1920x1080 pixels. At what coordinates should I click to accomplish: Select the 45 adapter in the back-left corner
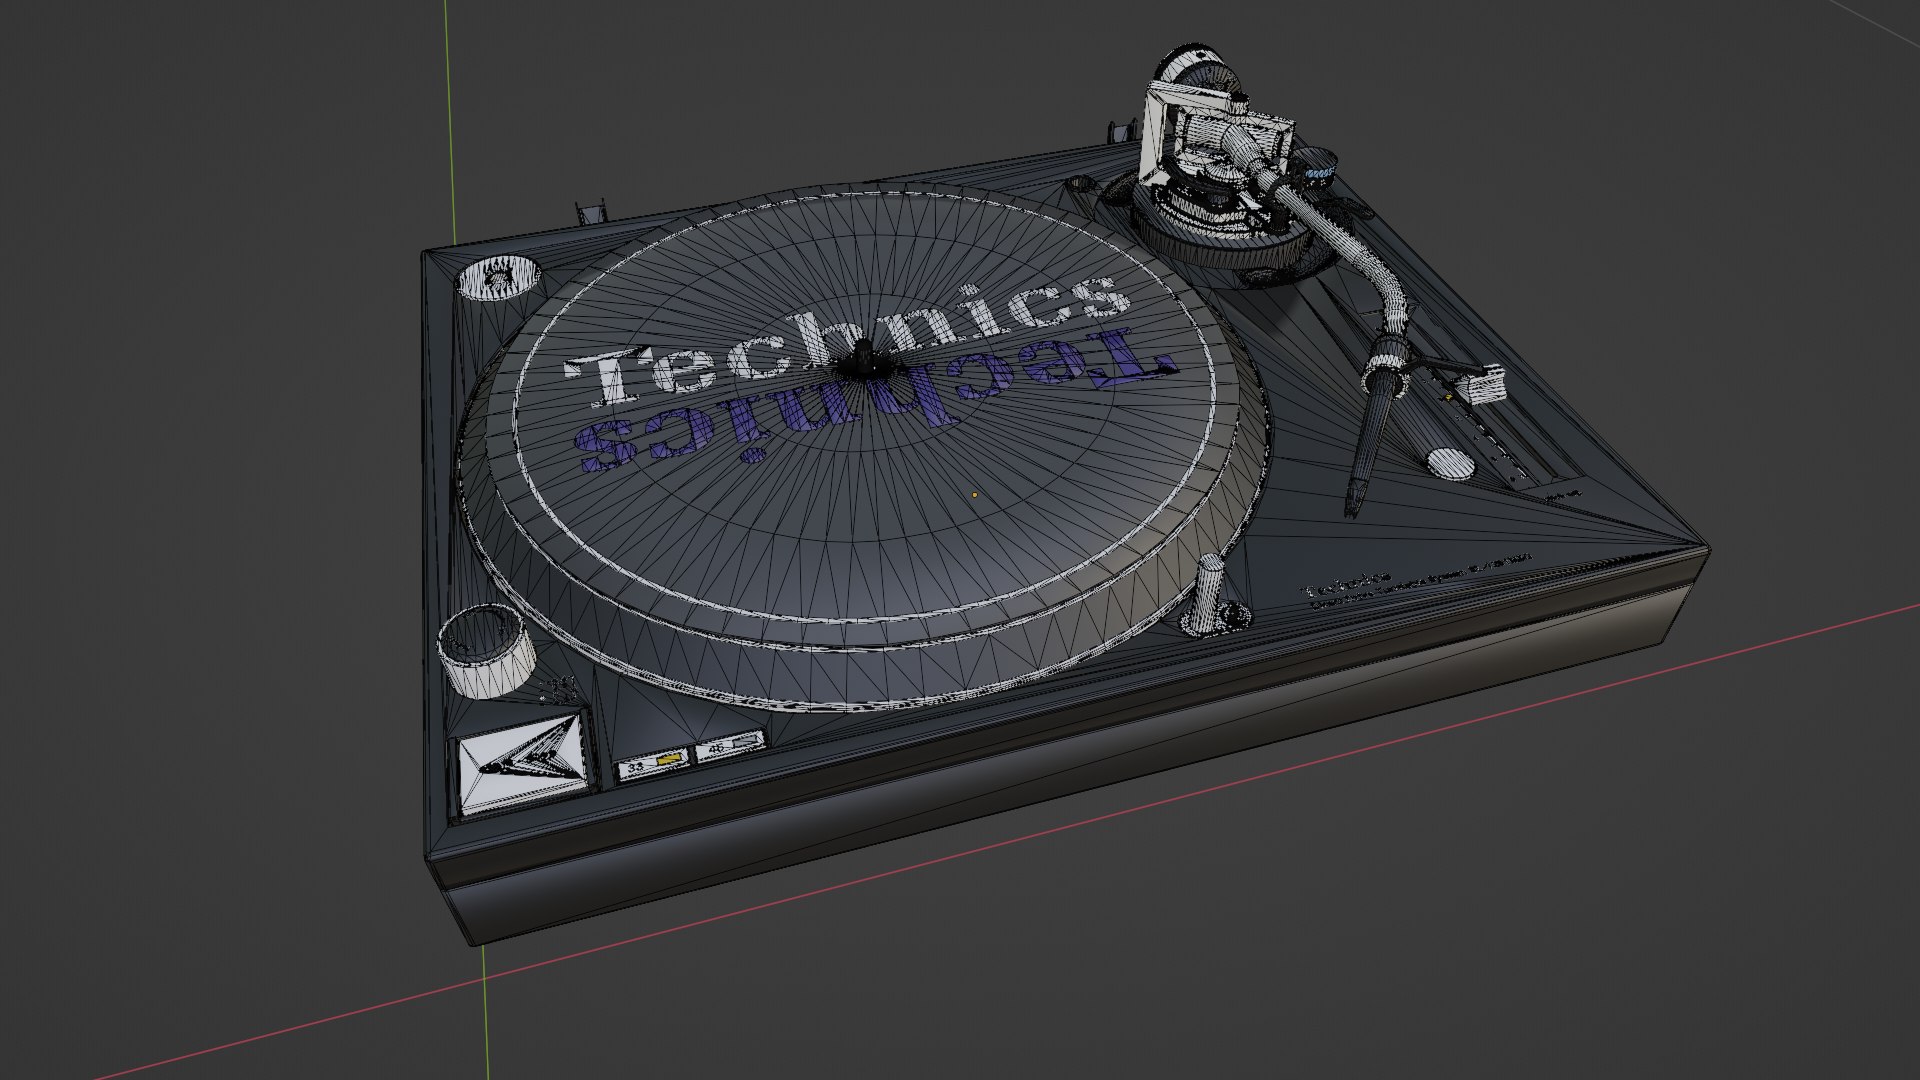click(x=499, y=277)
